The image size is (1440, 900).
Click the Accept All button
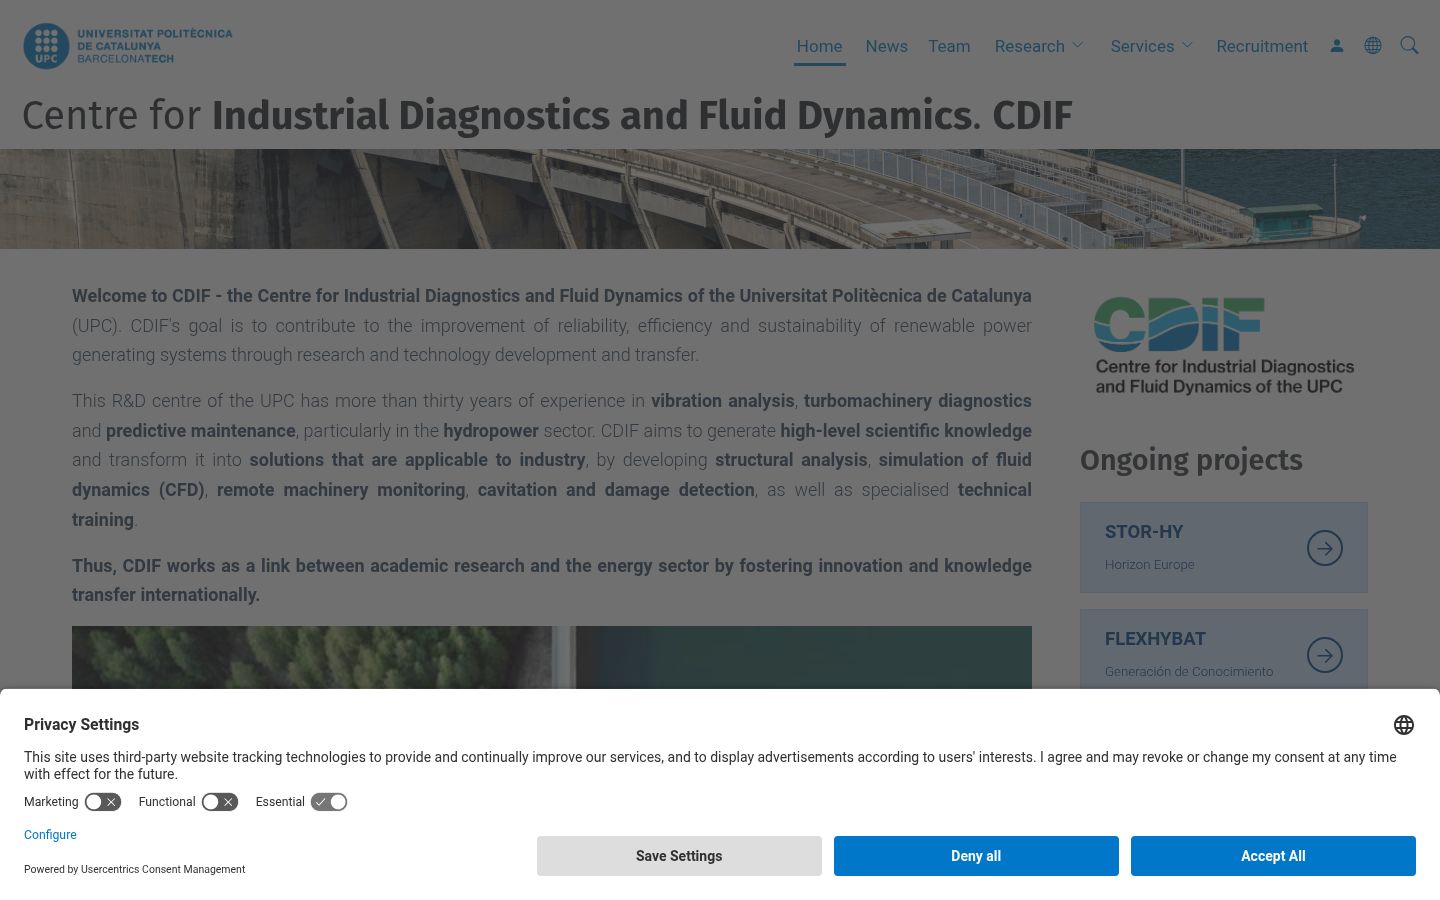point(1273,856)
